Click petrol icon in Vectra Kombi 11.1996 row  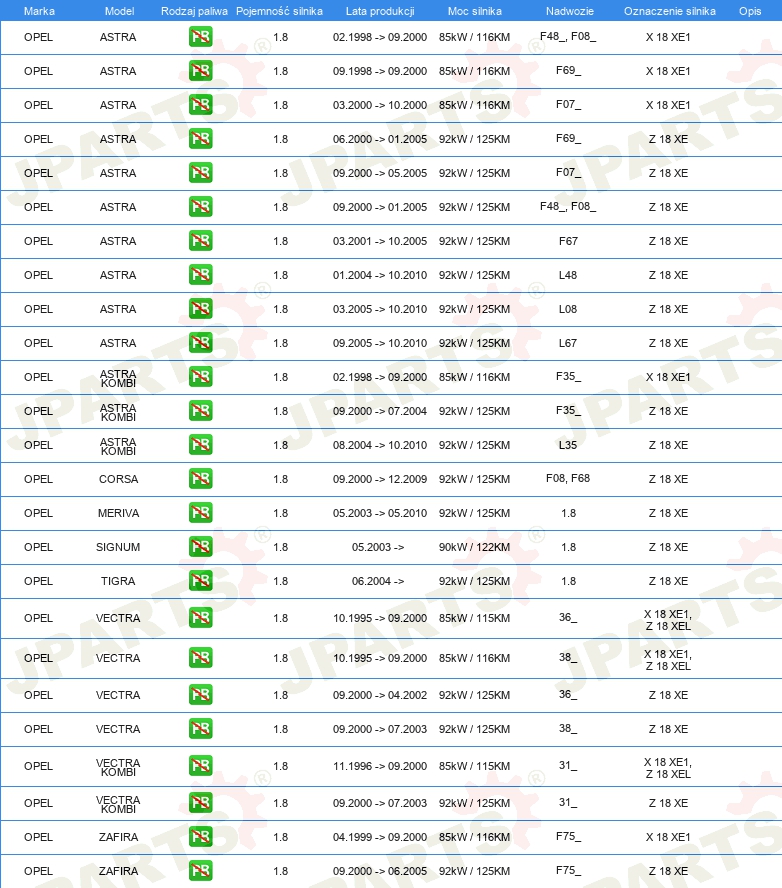[x=200, y=766]
